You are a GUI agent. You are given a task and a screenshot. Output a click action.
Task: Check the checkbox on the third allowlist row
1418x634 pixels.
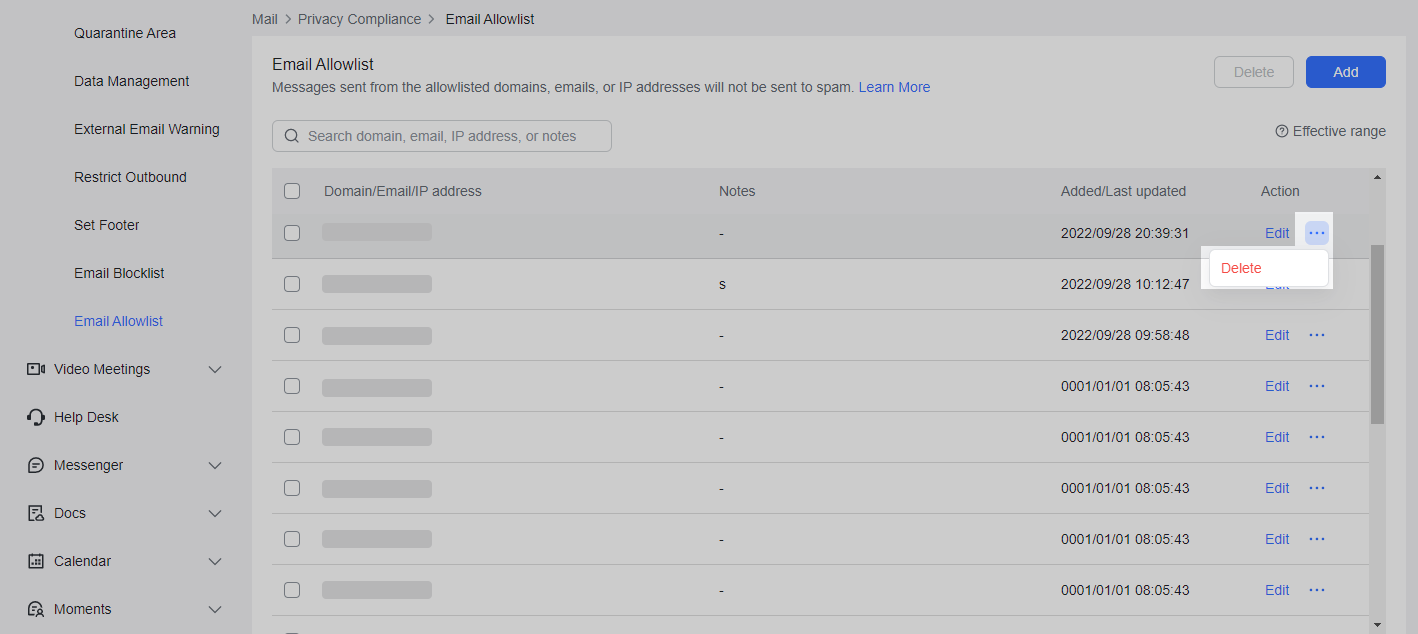[x=292, y=335]
